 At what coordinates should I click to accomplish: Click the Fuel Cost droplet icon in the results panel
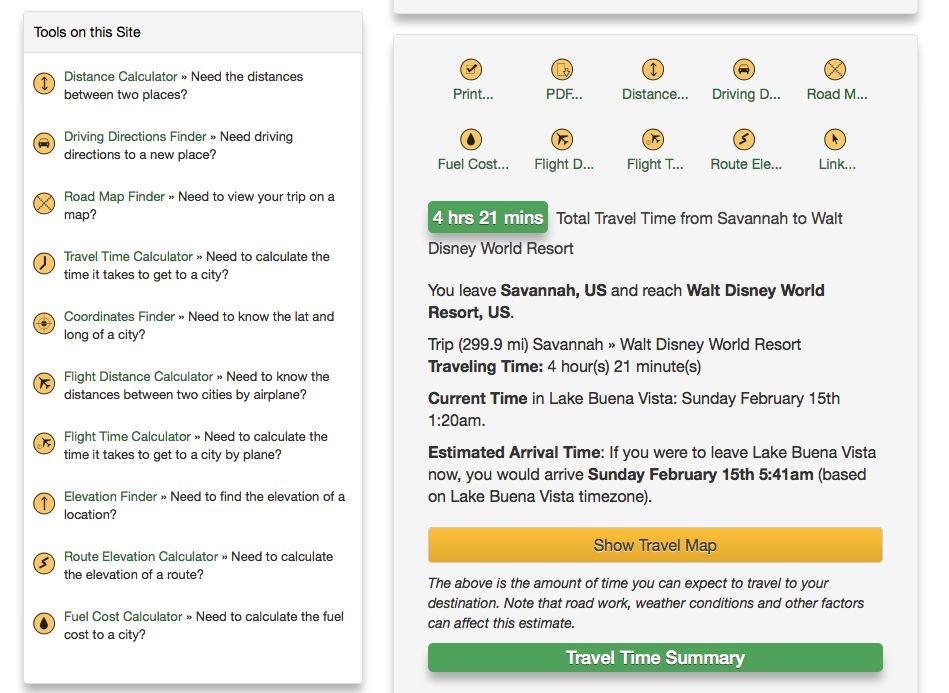[x=471, y=140]
